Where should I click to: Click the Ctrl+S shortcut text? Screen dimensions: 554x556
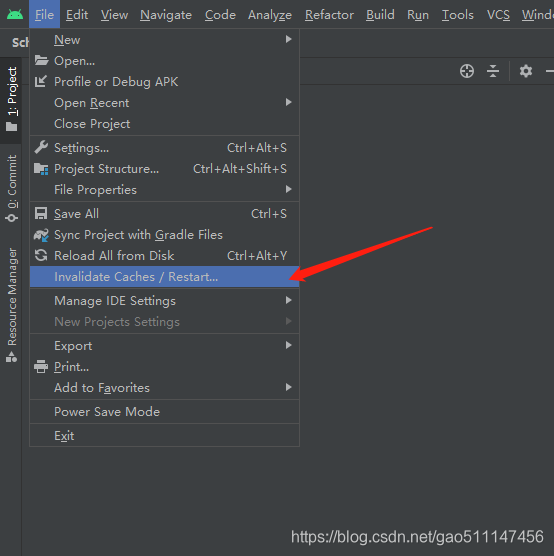269,213
